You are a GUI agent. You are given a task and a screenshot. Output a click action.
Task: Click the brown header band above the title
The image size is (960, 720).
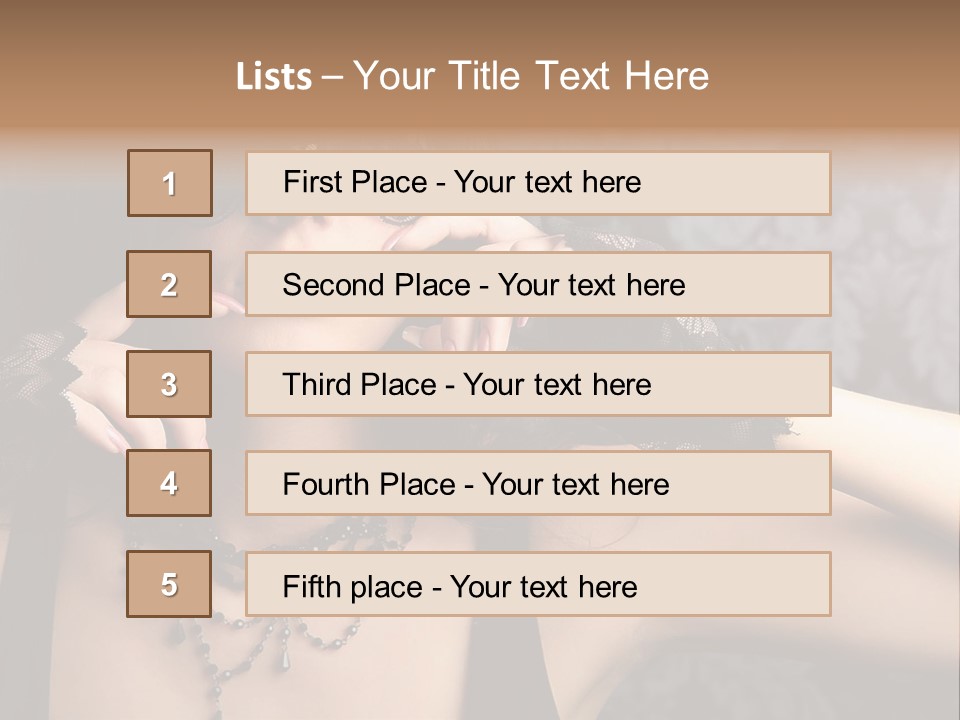(480, 25)
